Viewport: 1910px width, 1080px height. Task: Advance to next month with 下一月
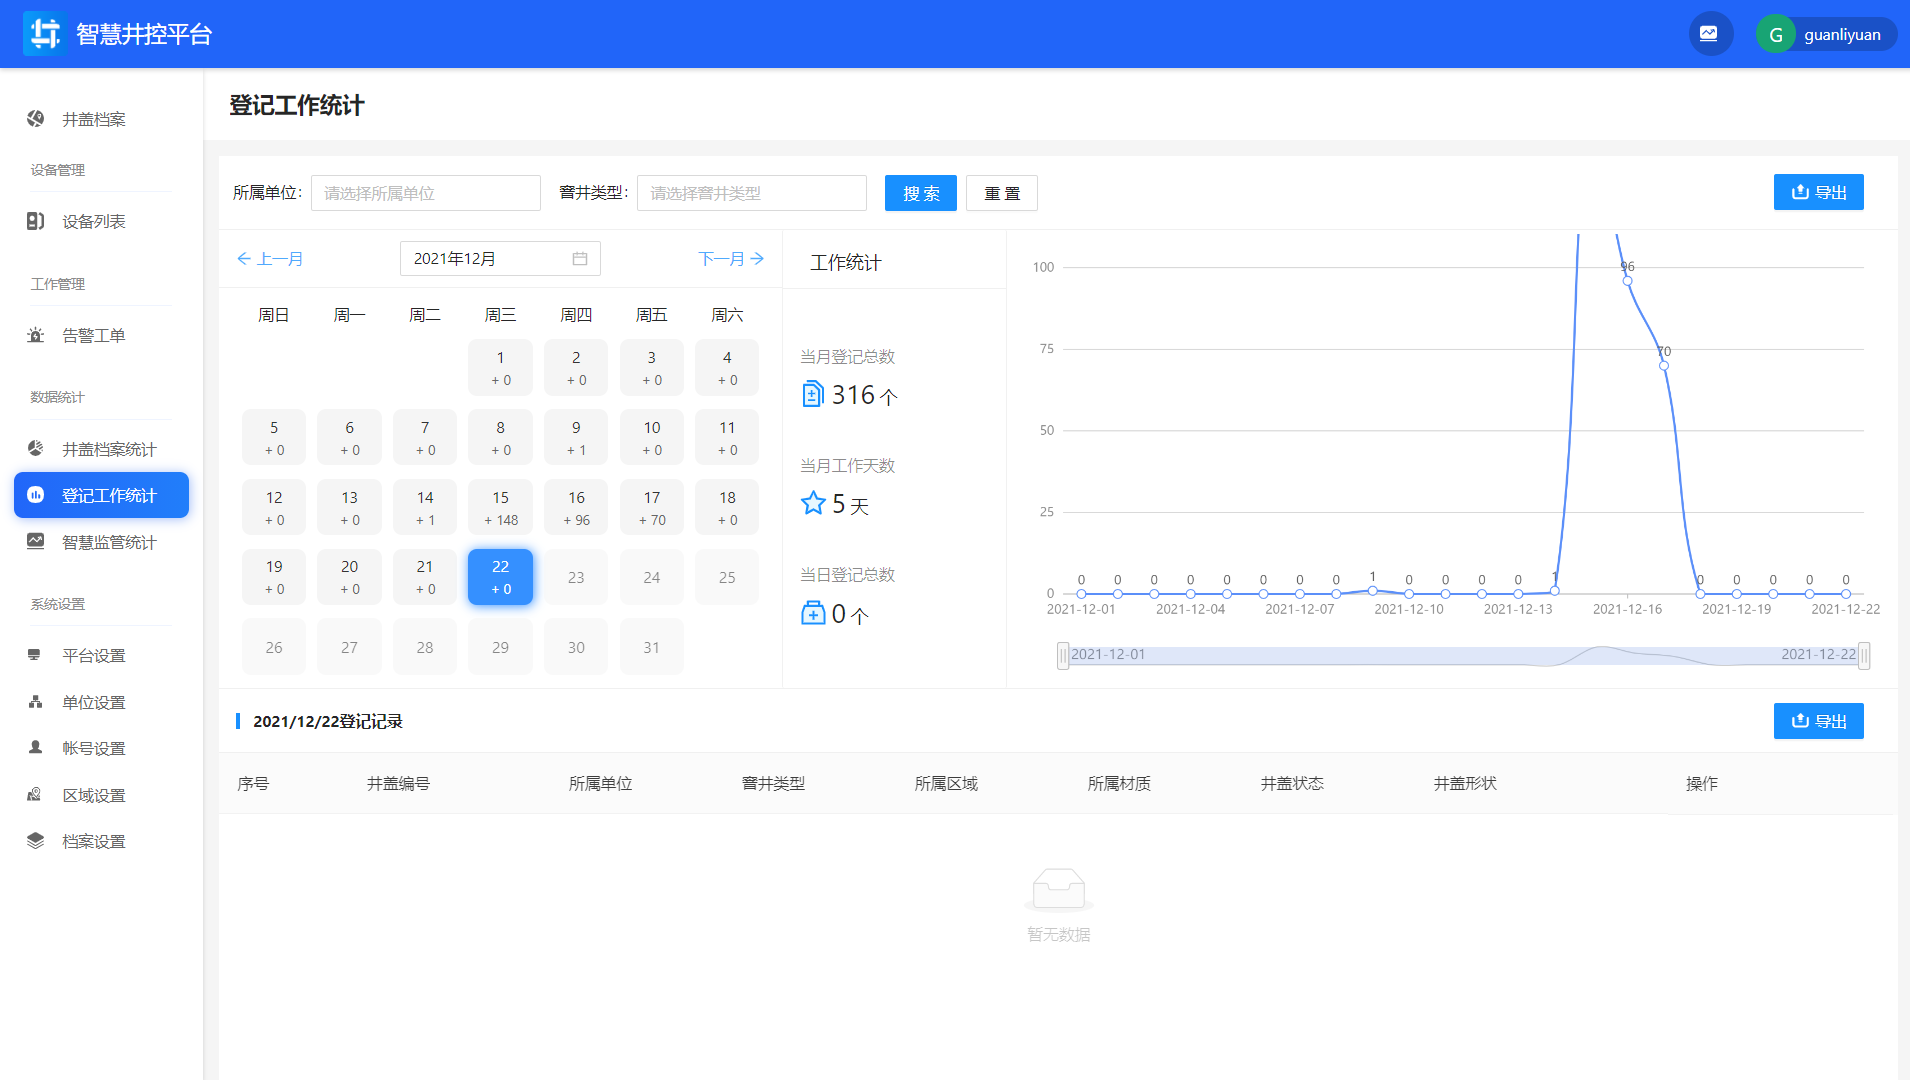[x=731, y=259]
